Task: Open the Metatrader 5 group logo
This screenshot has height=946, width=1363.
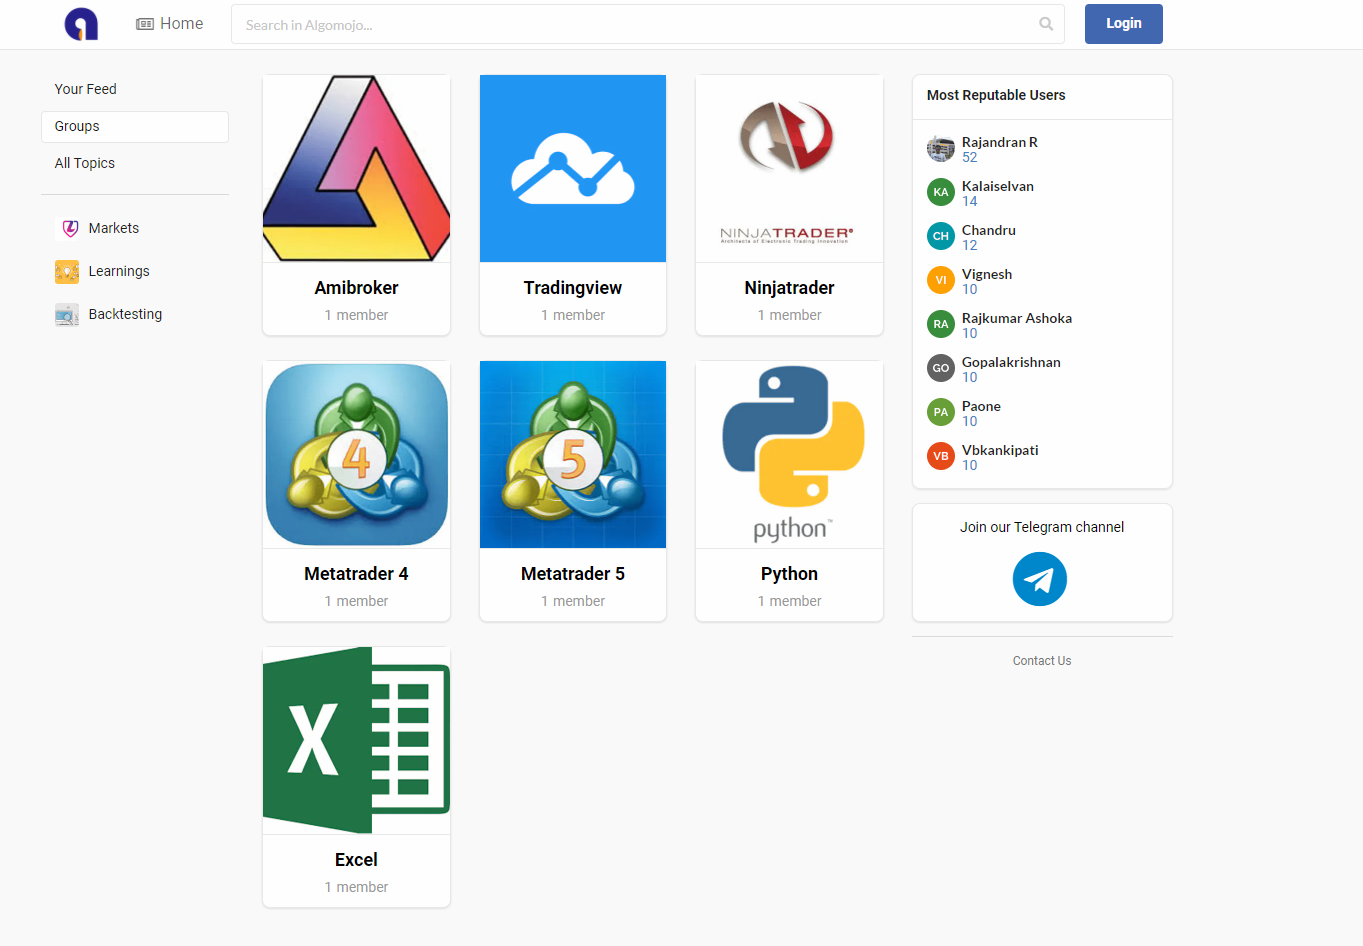Action: [573, 455]
